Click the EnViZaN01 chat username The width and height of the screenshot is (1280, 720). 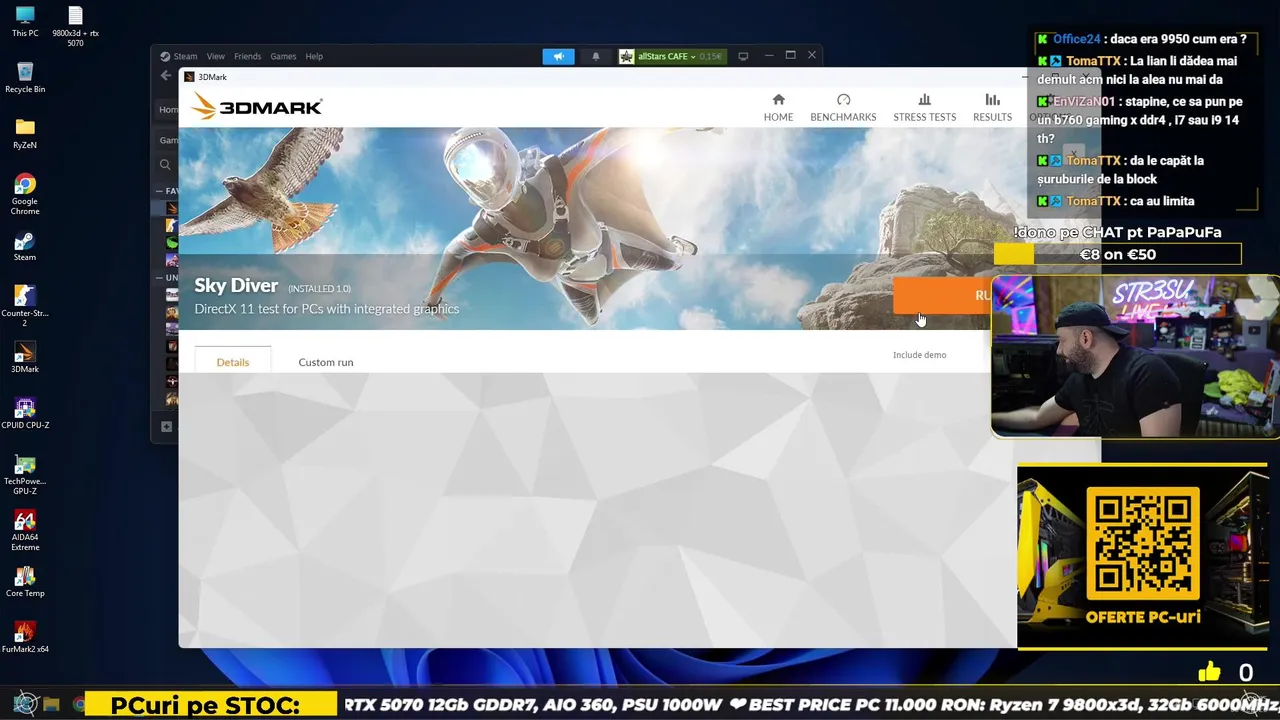click(1084, 101)
